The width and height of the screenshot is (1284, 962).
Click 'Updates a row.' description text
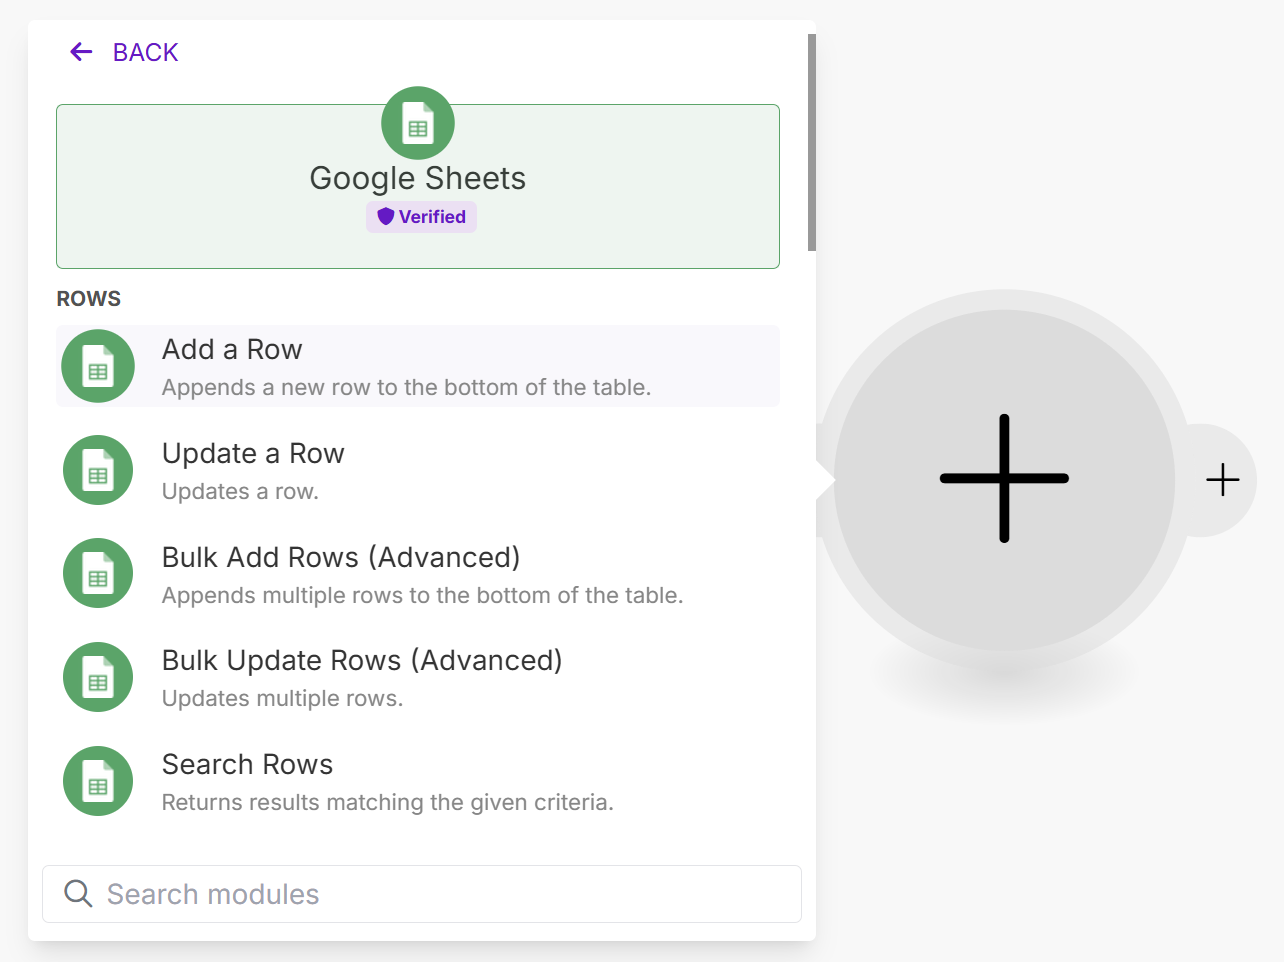click(x=240, y=492)
